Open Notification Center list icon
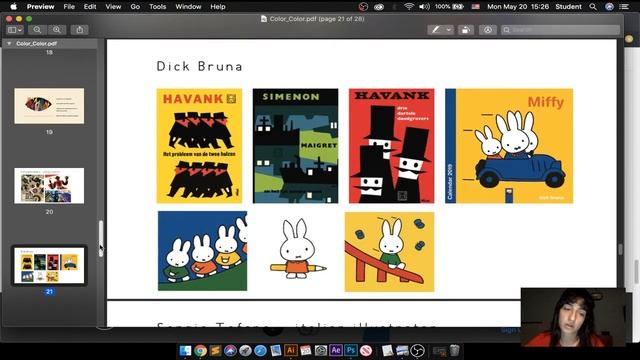The height and width of the screenshot is (360, 640). [x=624, y=7]
